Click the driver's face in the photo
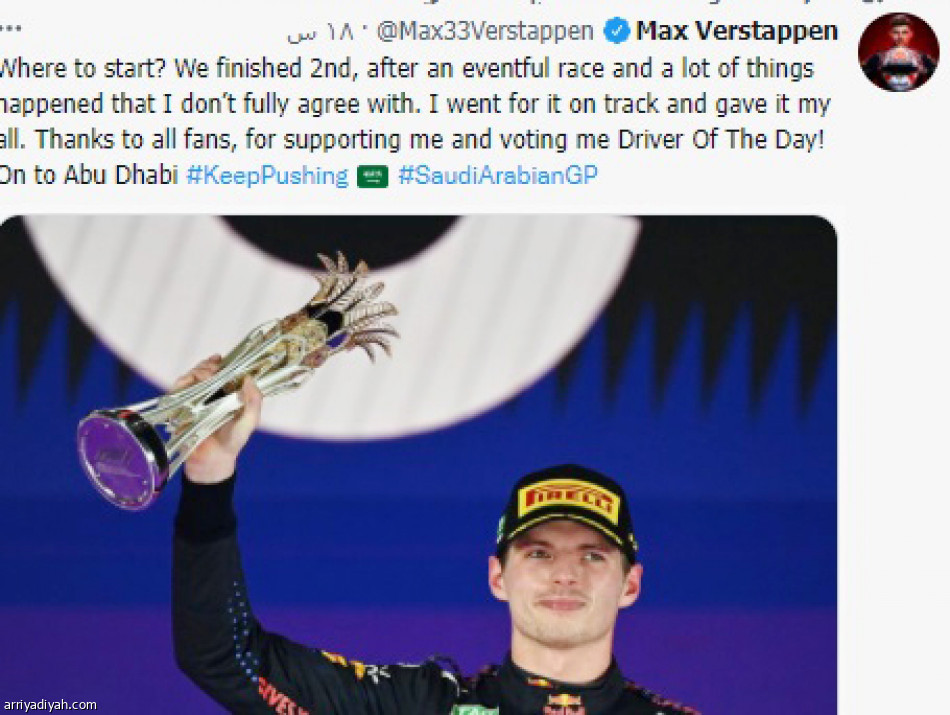Screen dimensions: 950x715 (x=564, y=593)
